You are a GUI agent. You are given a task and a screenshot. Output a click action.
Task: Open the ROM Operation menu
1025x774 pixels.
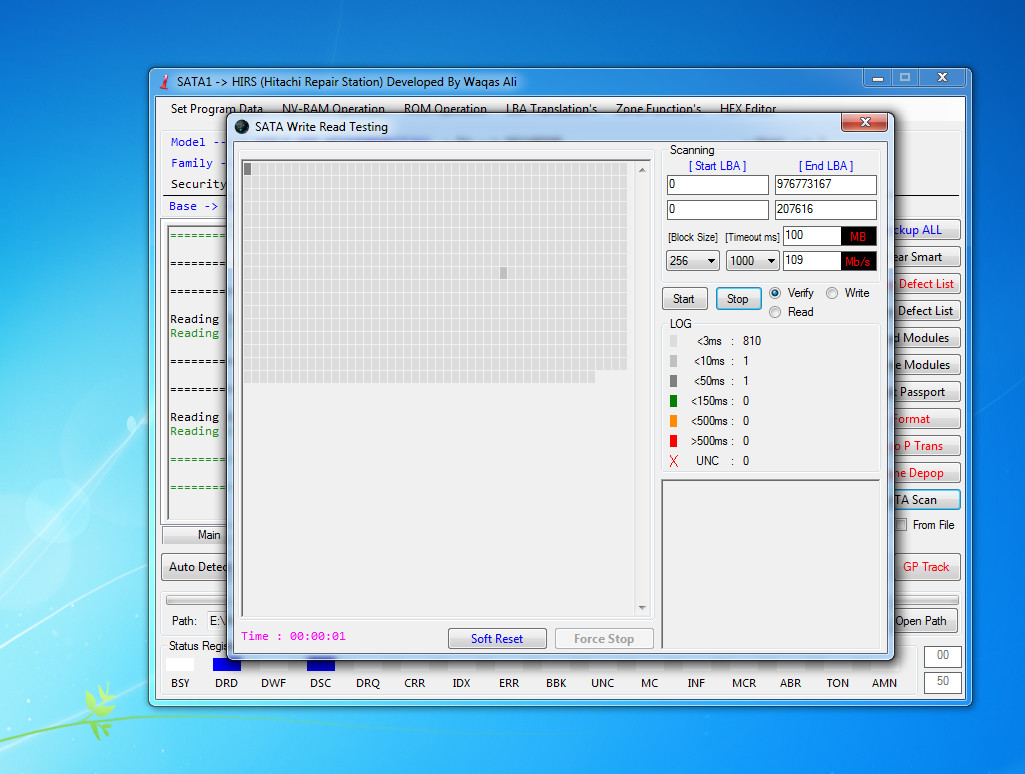[445, 109]
